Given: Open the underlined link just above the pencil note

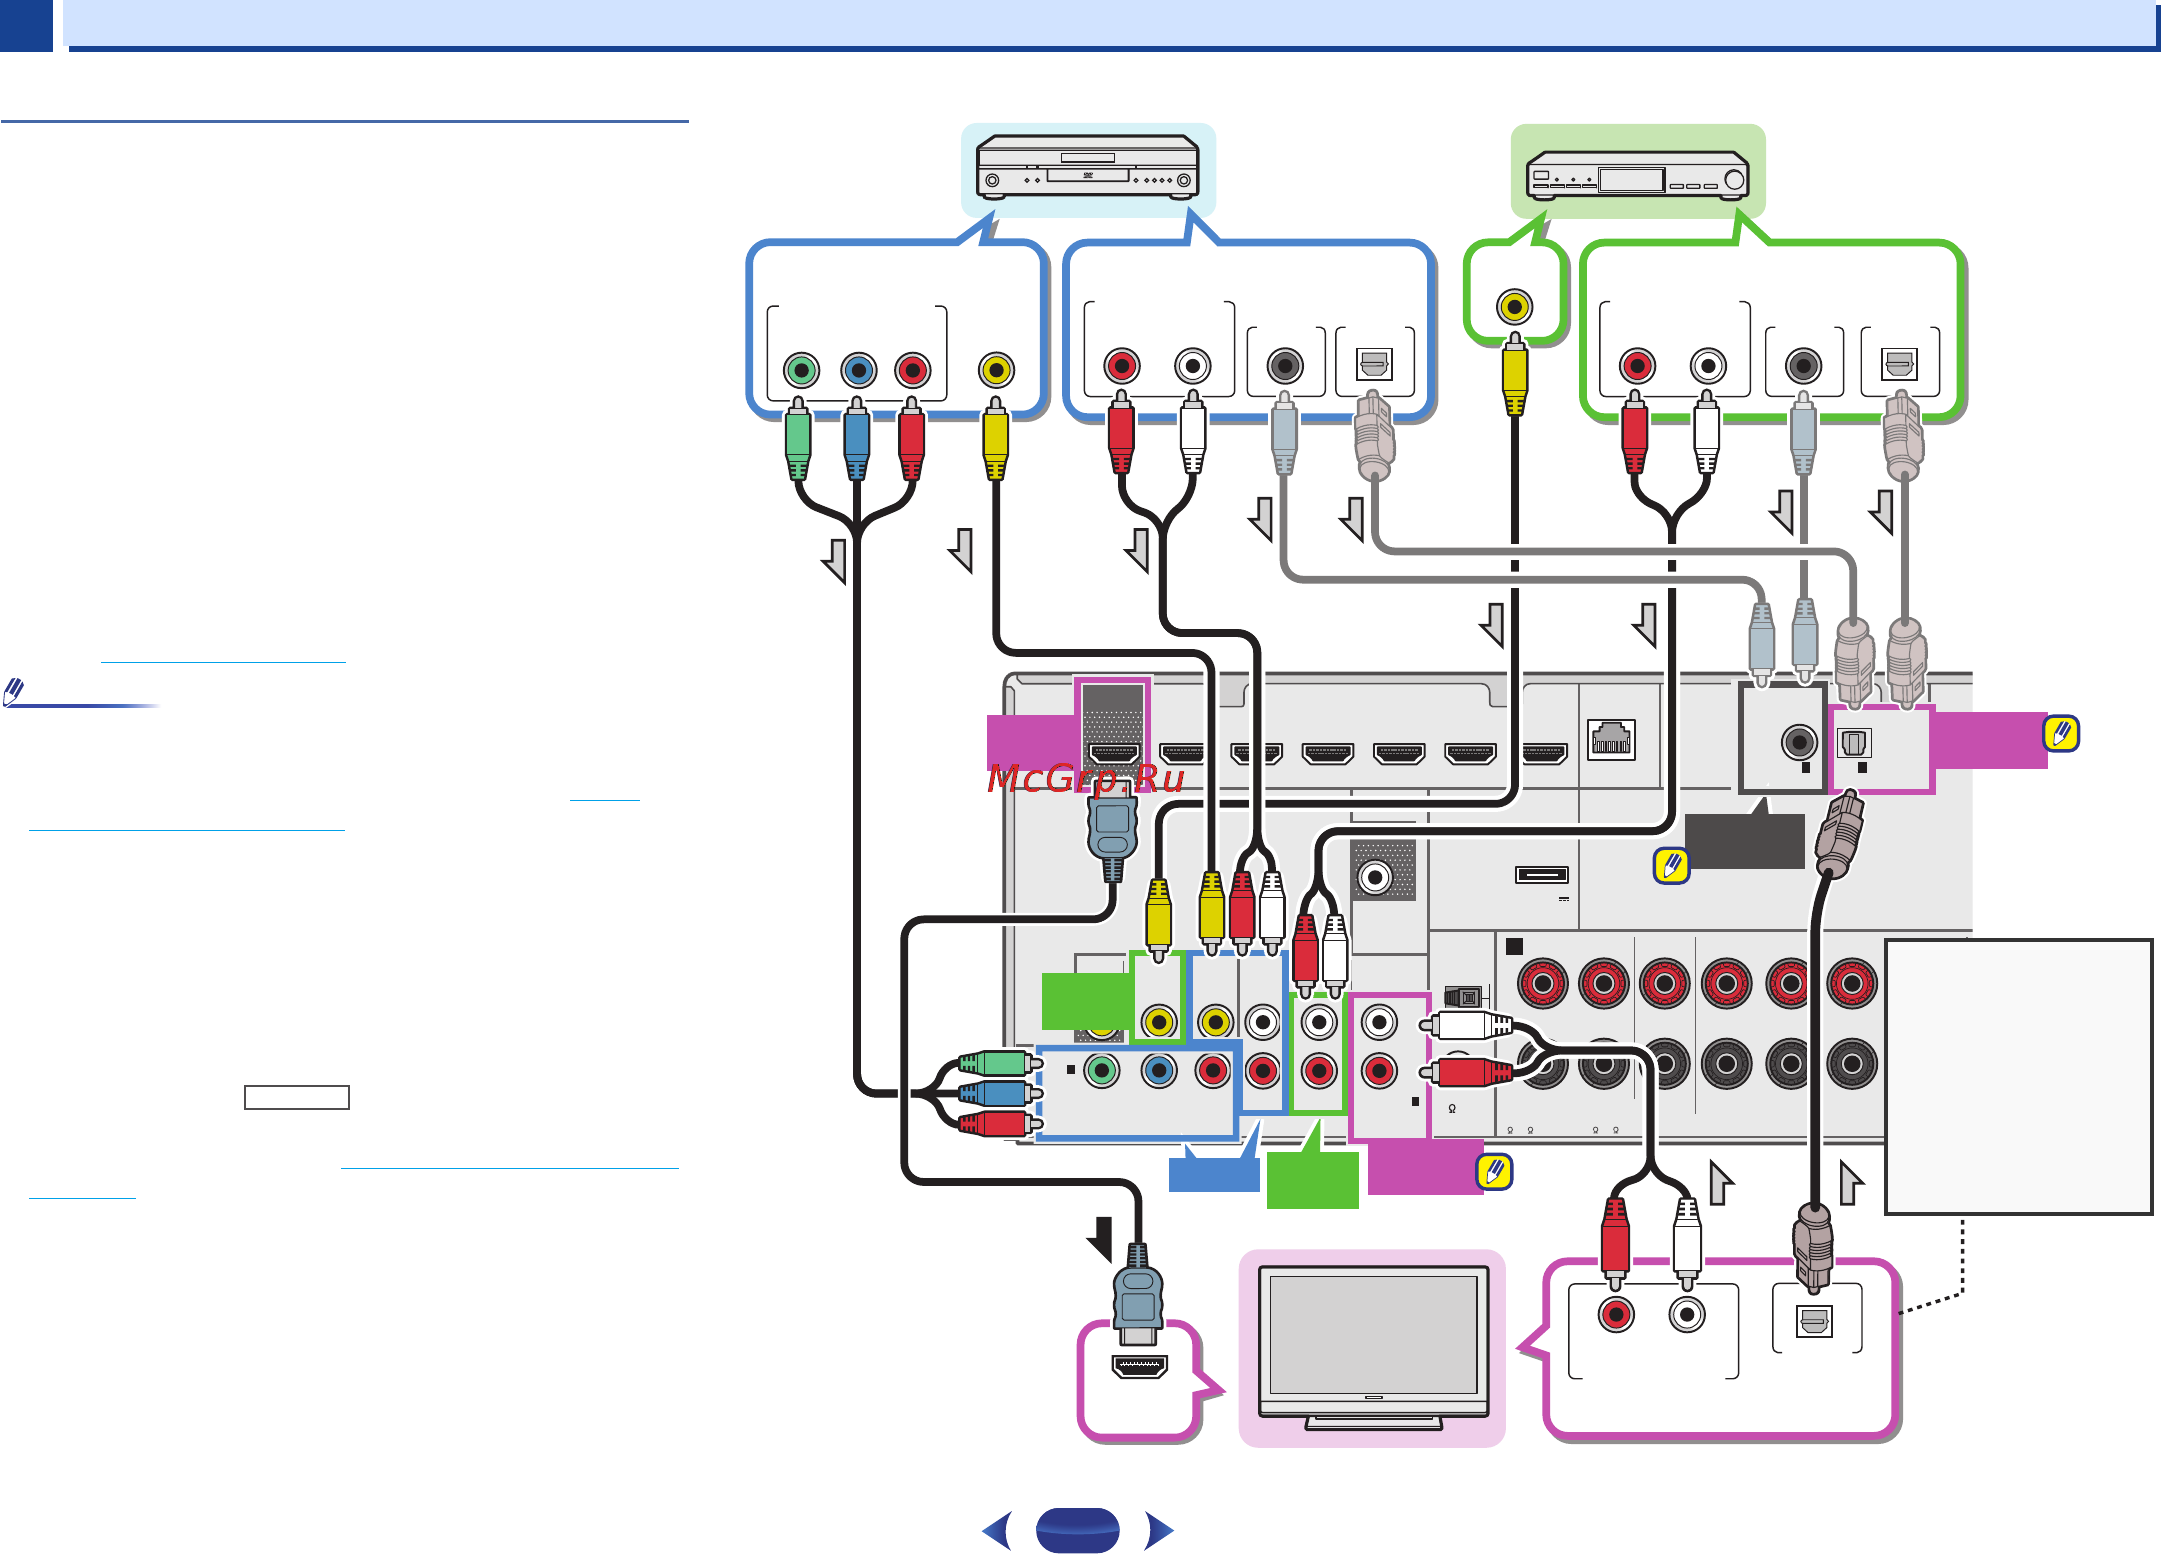Looking at the screenshot, I should tap(223, 661).
